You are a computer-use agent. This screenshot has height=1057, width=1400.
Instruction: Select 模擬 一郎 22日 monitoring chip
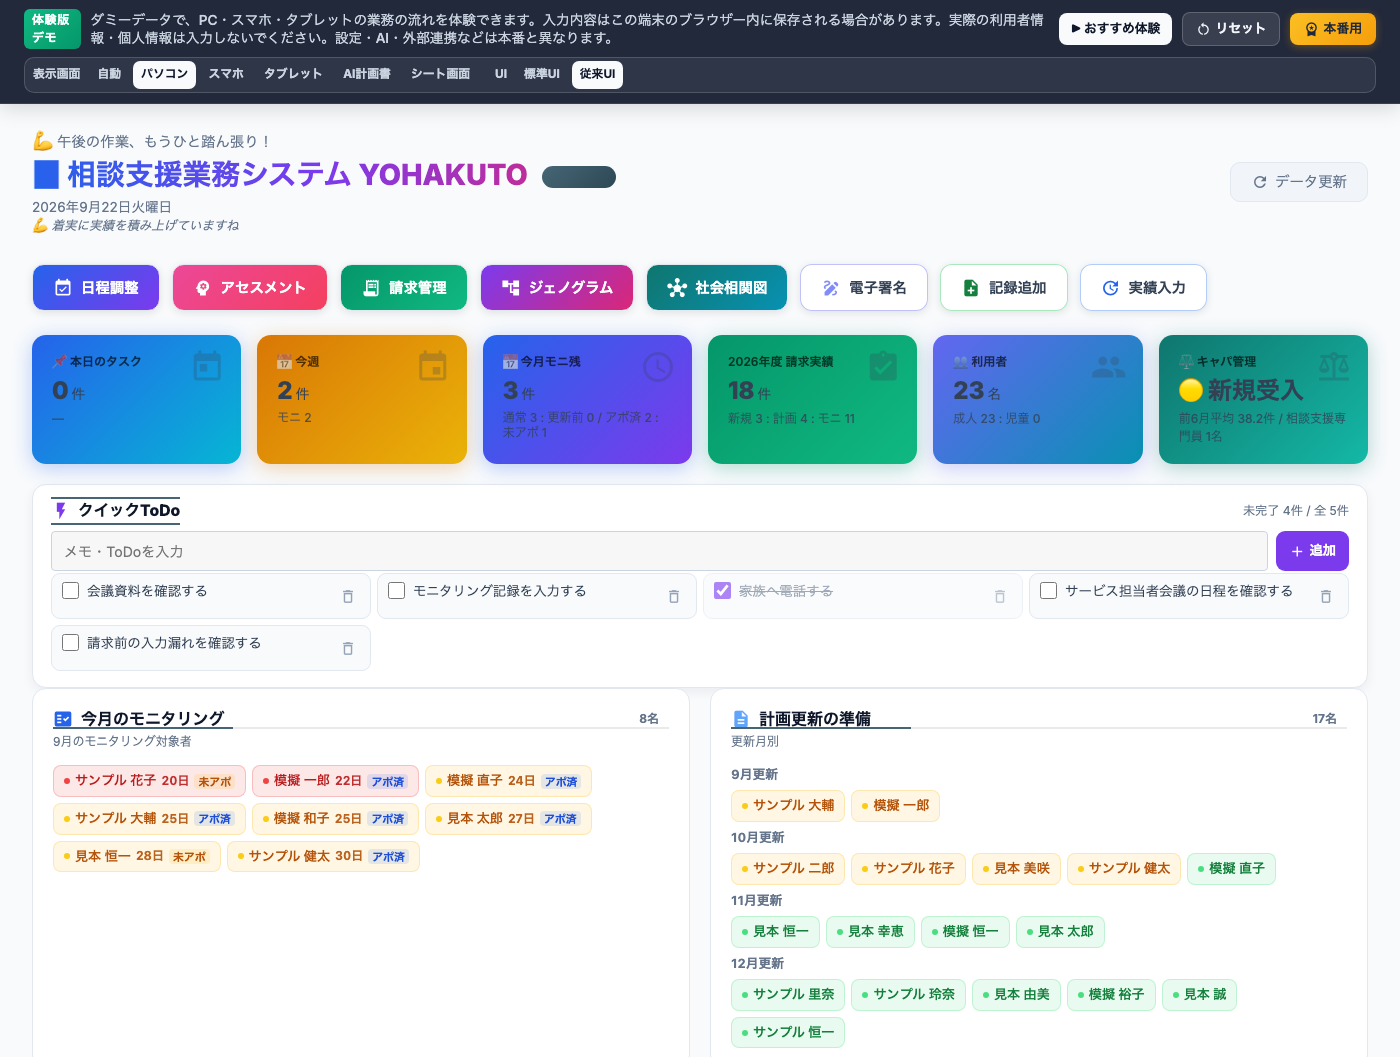[335, 781]
